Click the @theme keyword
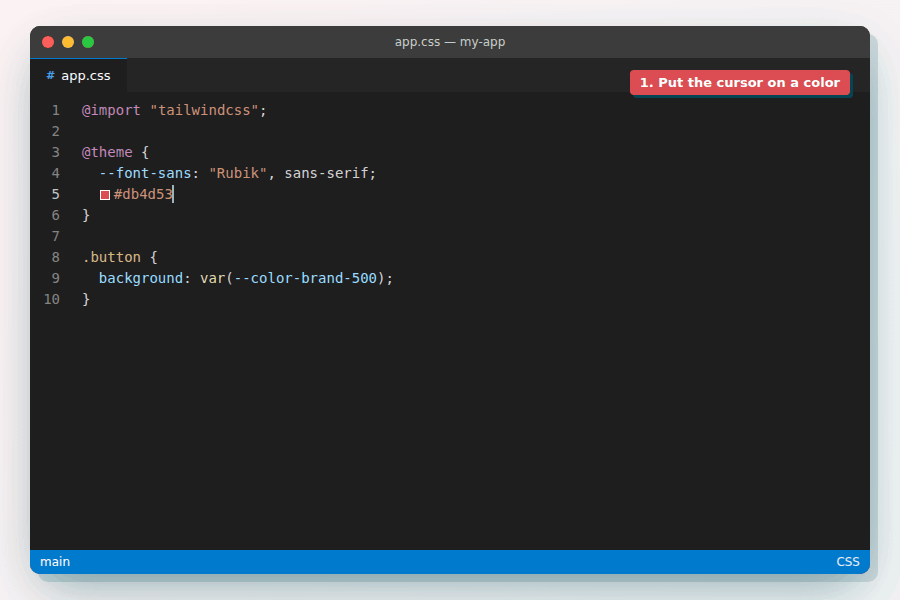The height and width of the screenshot is (600, 900). [107, 152]
